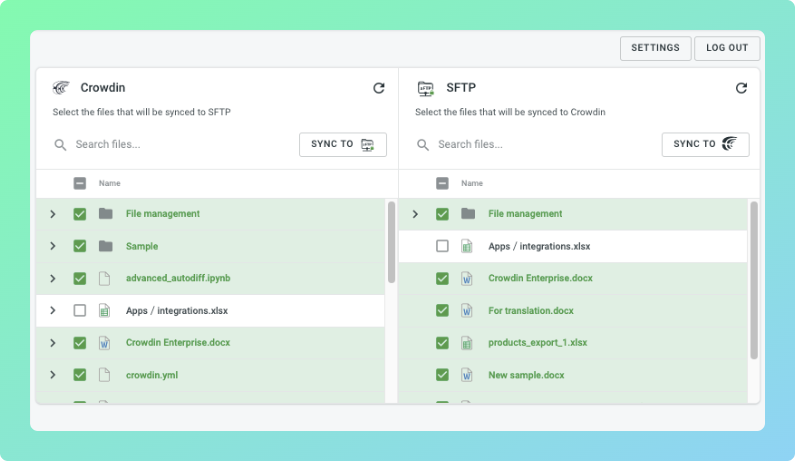This screenshot has width=795, height=461.
Task: Click Word icon of New sample.docx
Action: click(x=467, y=375)
